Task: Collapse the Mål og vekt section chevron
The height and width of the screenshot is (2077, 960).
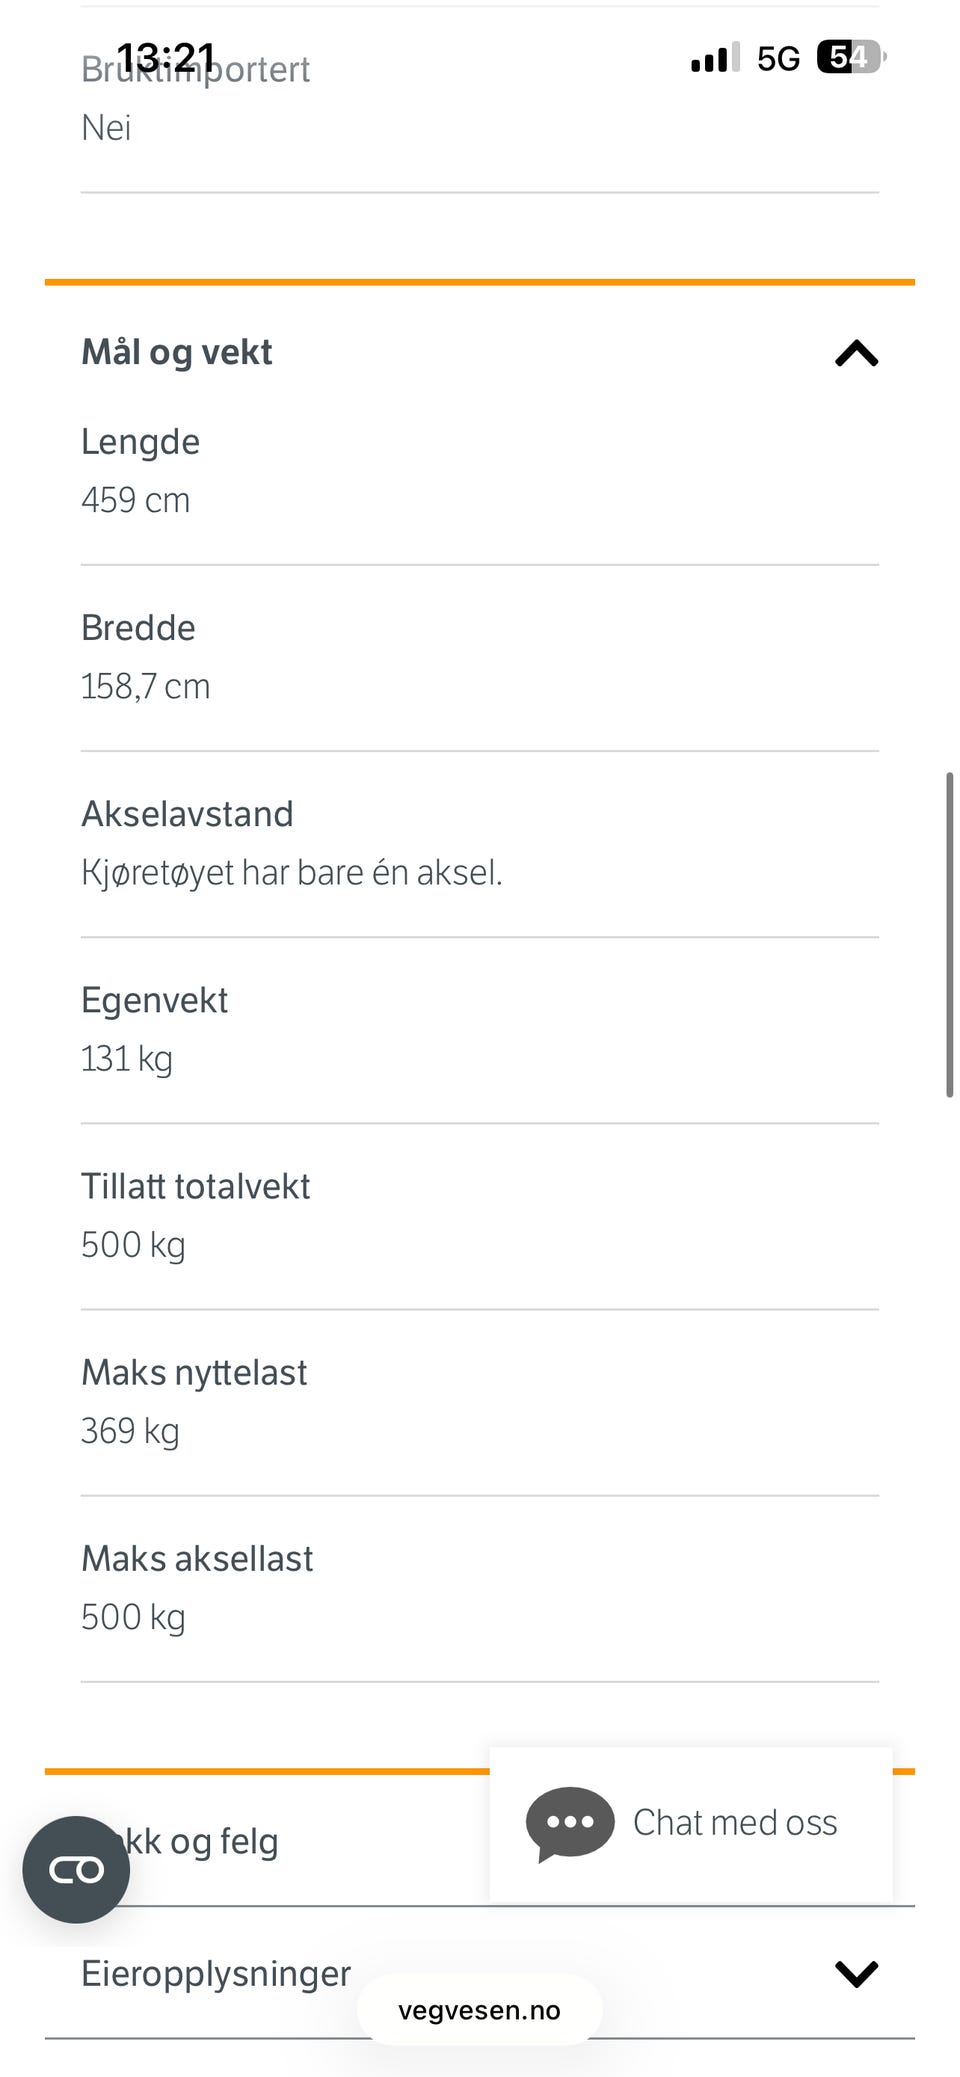Action: coord(856,353)
